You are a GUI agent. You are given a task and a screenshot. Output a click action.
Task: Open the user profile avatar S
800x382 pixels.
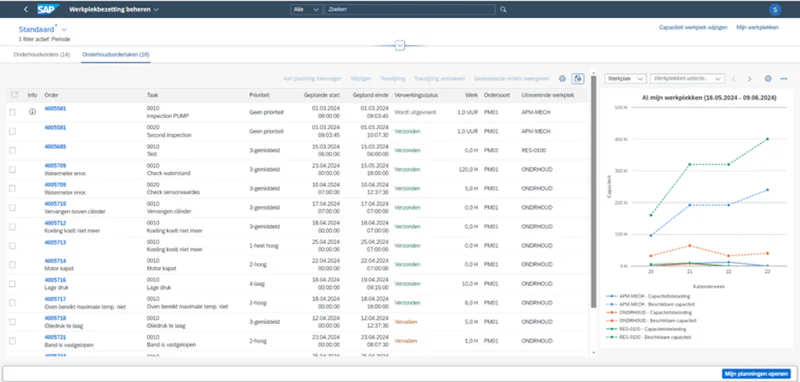[x=775, y=9]
